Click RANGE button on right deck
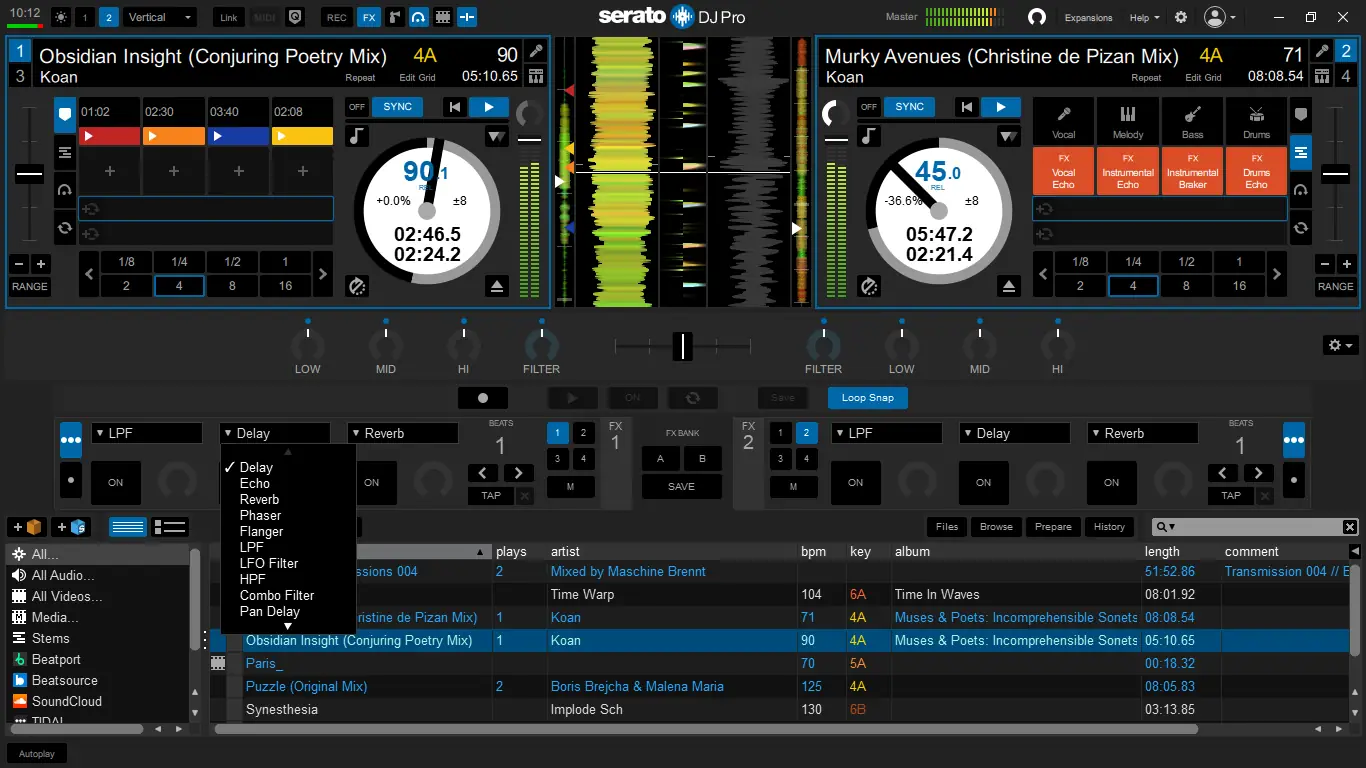 (x=1335, y=286)
